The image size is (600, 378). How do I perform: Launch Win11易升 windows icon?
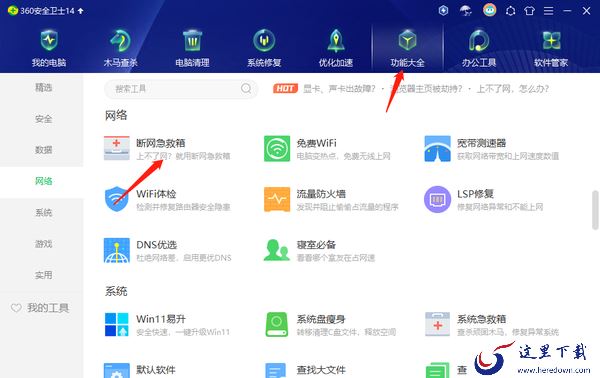(x=117, y=324)
